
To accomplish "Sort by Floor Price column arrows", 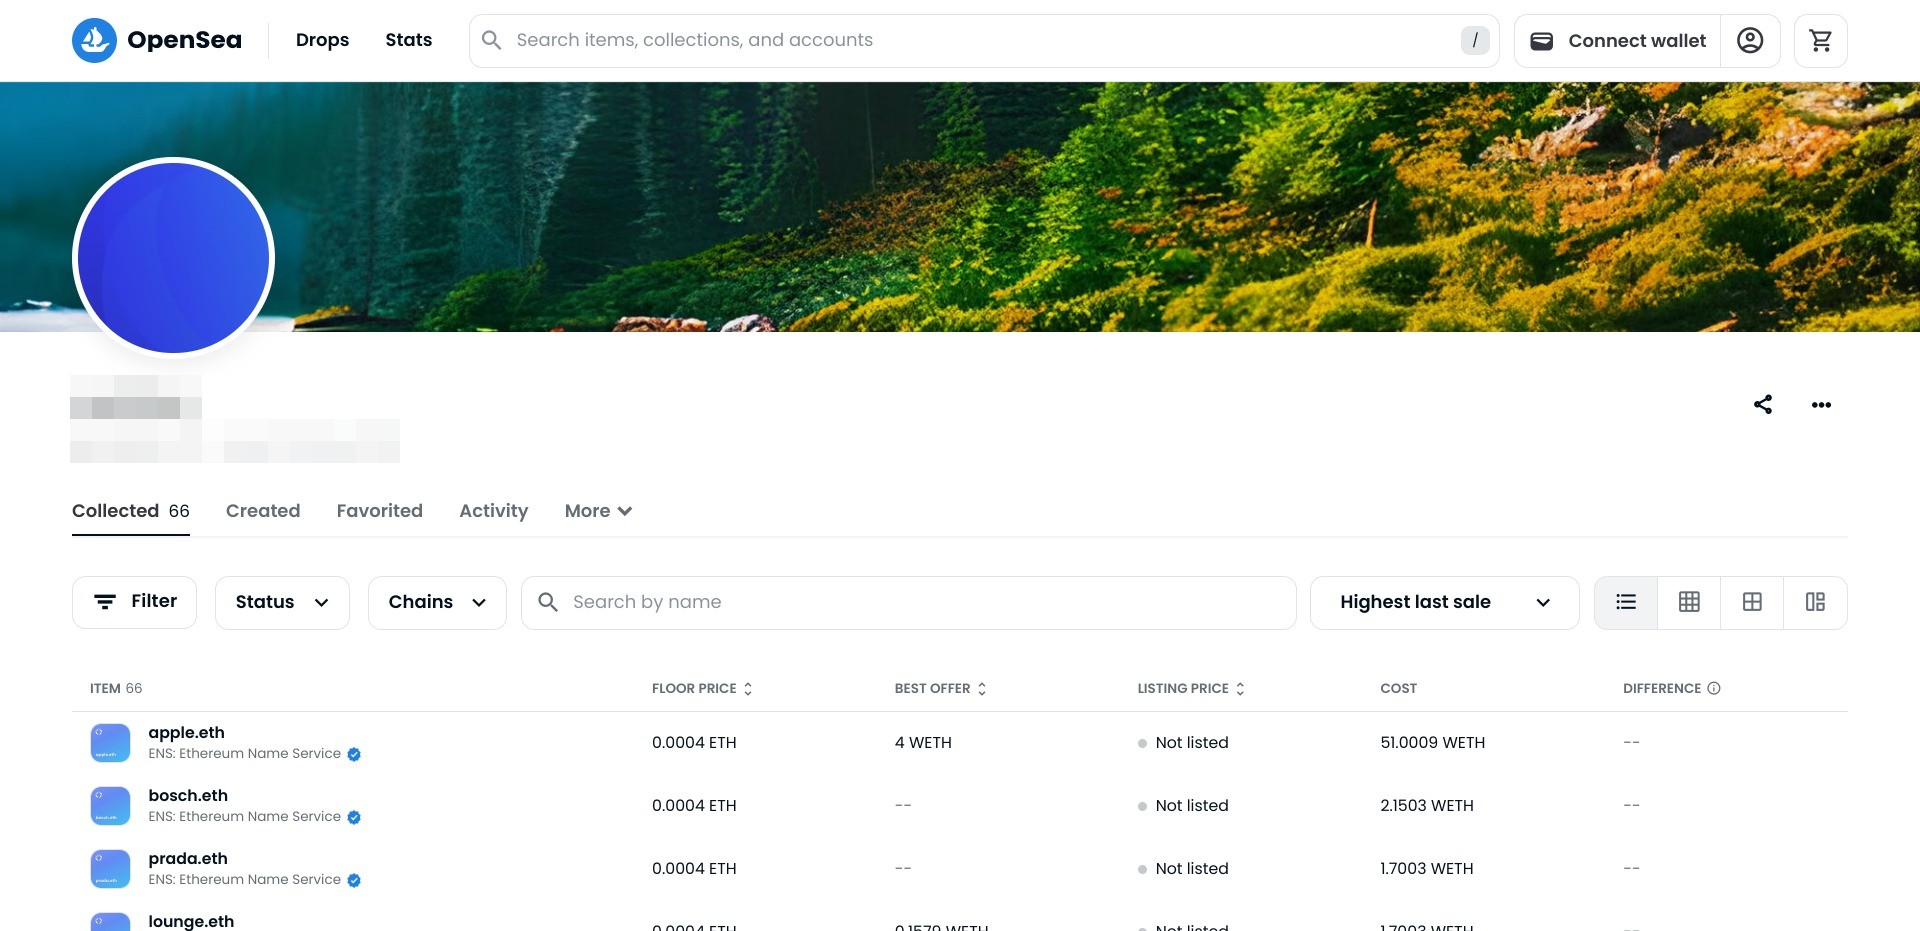I will click(748, 689).
